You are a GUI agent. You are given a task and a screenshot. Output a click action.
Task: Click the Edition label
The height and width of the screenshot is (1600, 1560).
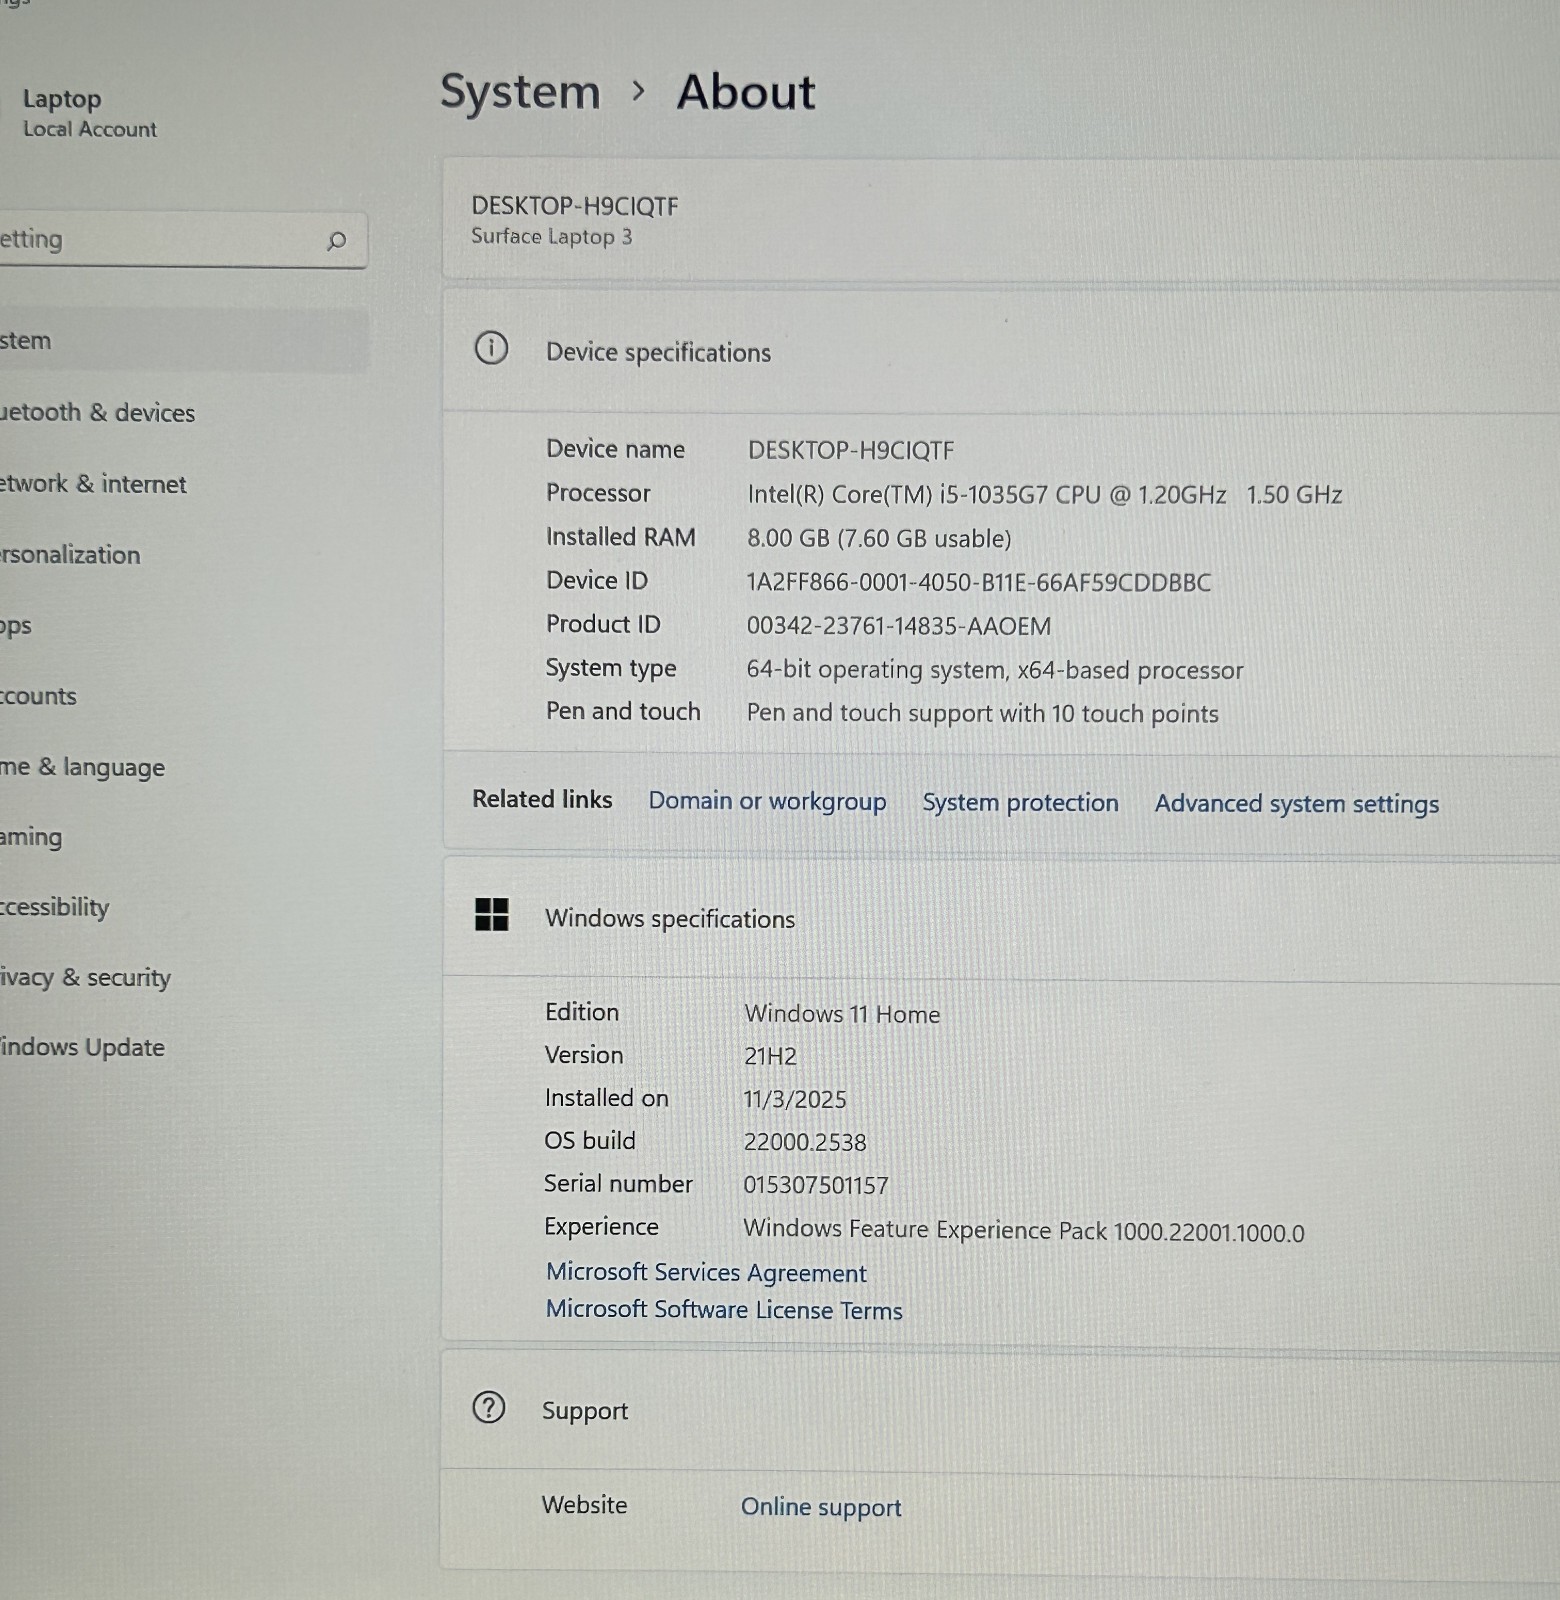tap(582, 1012)
